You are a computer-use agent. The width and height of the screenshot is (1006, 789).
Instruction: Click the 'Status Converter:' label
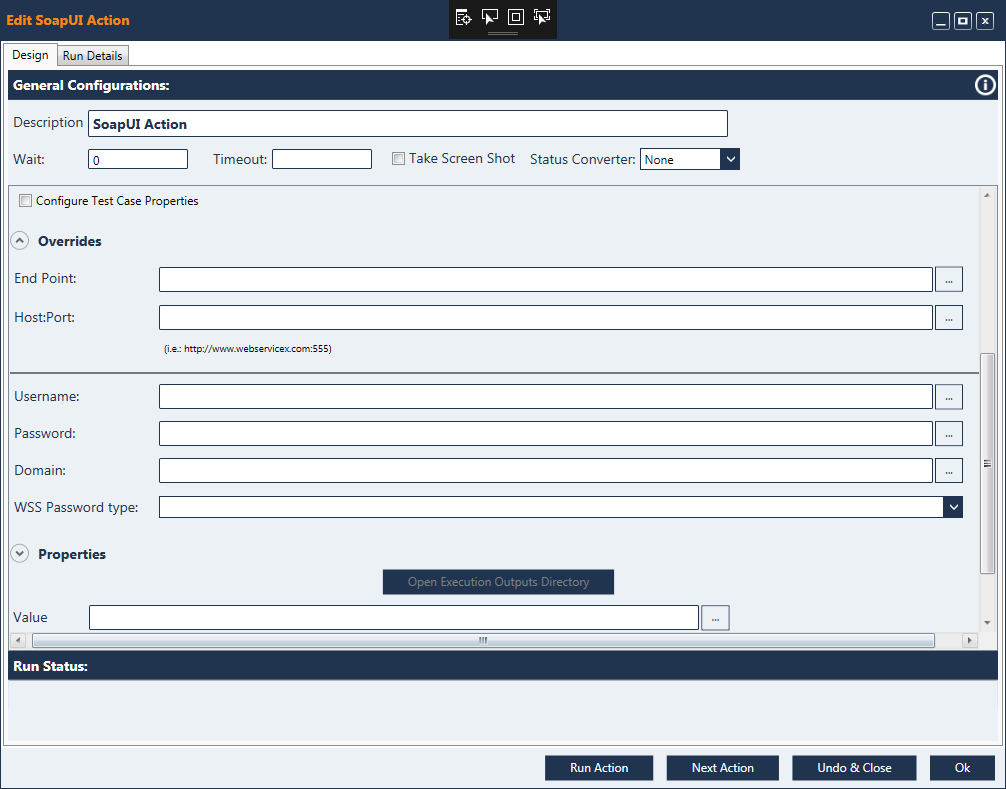[583, 159]
